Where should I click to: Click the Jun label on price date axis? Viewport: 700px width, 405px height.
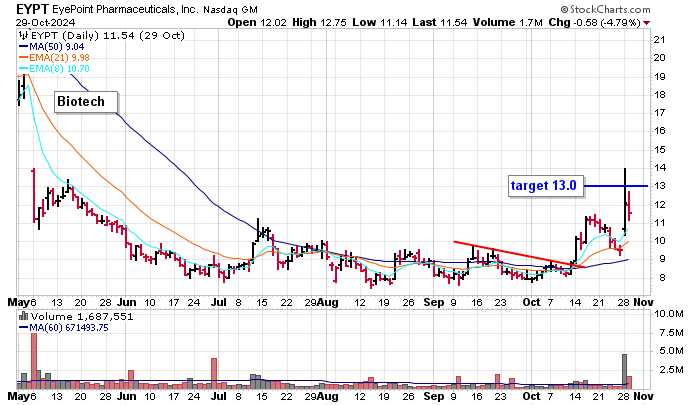[x=126, y=302]
